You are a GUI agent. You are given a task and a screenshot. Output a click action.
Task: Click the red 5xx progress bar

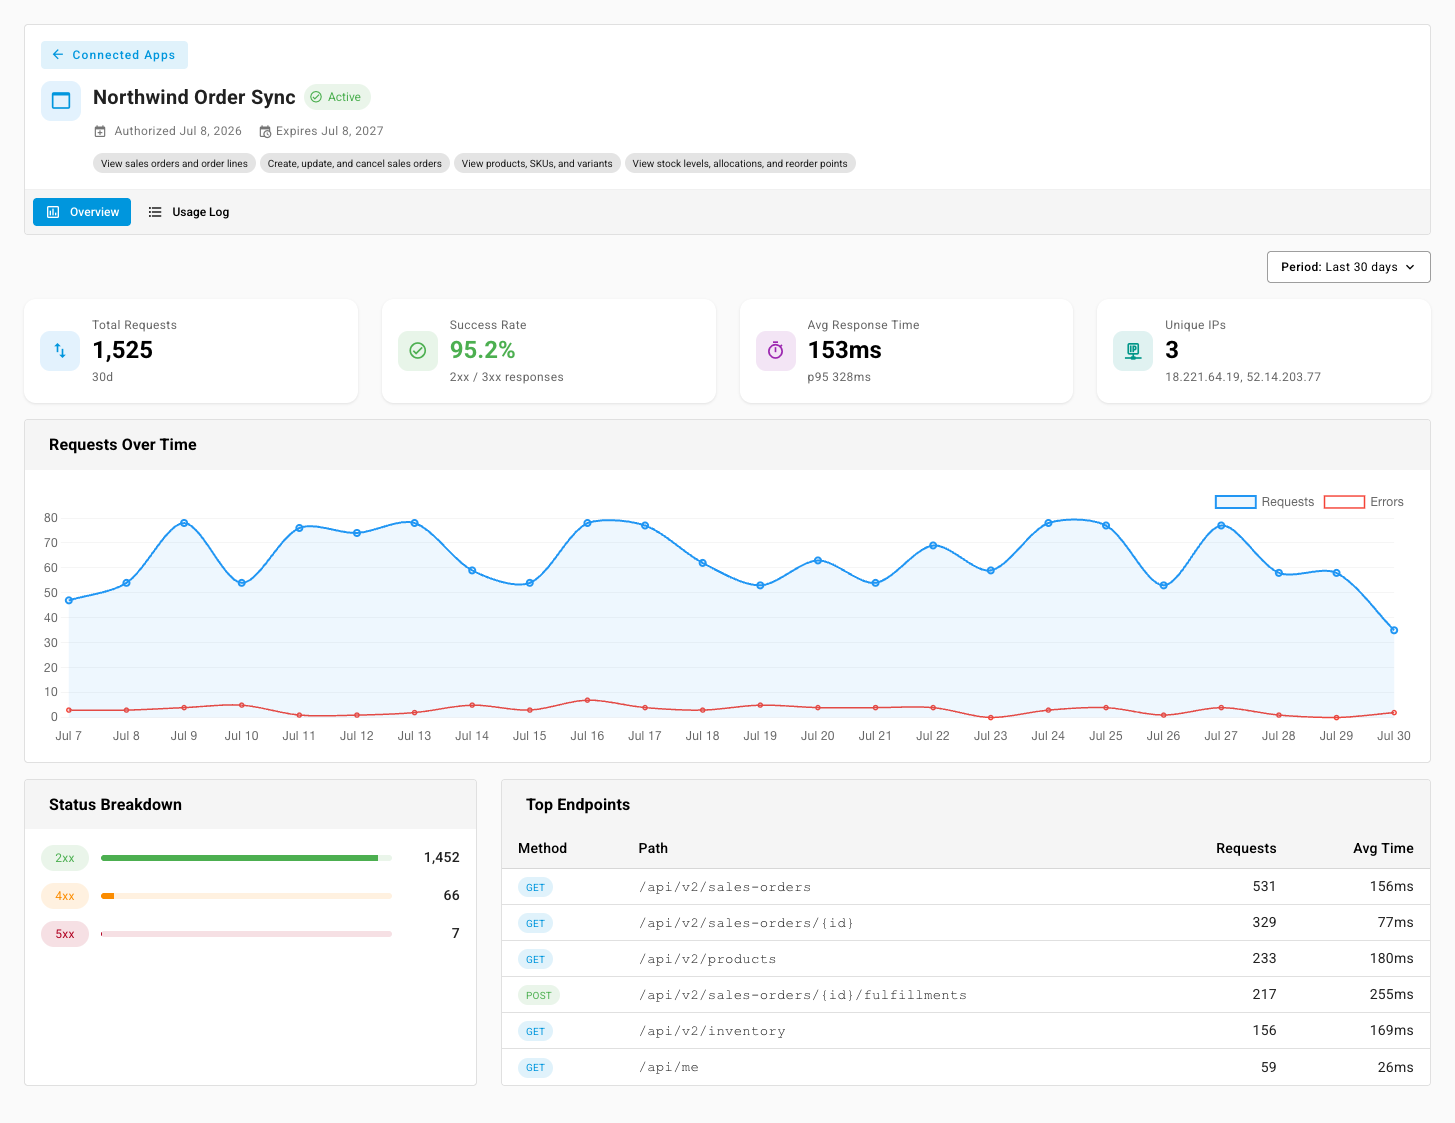[x=246, y=934]
